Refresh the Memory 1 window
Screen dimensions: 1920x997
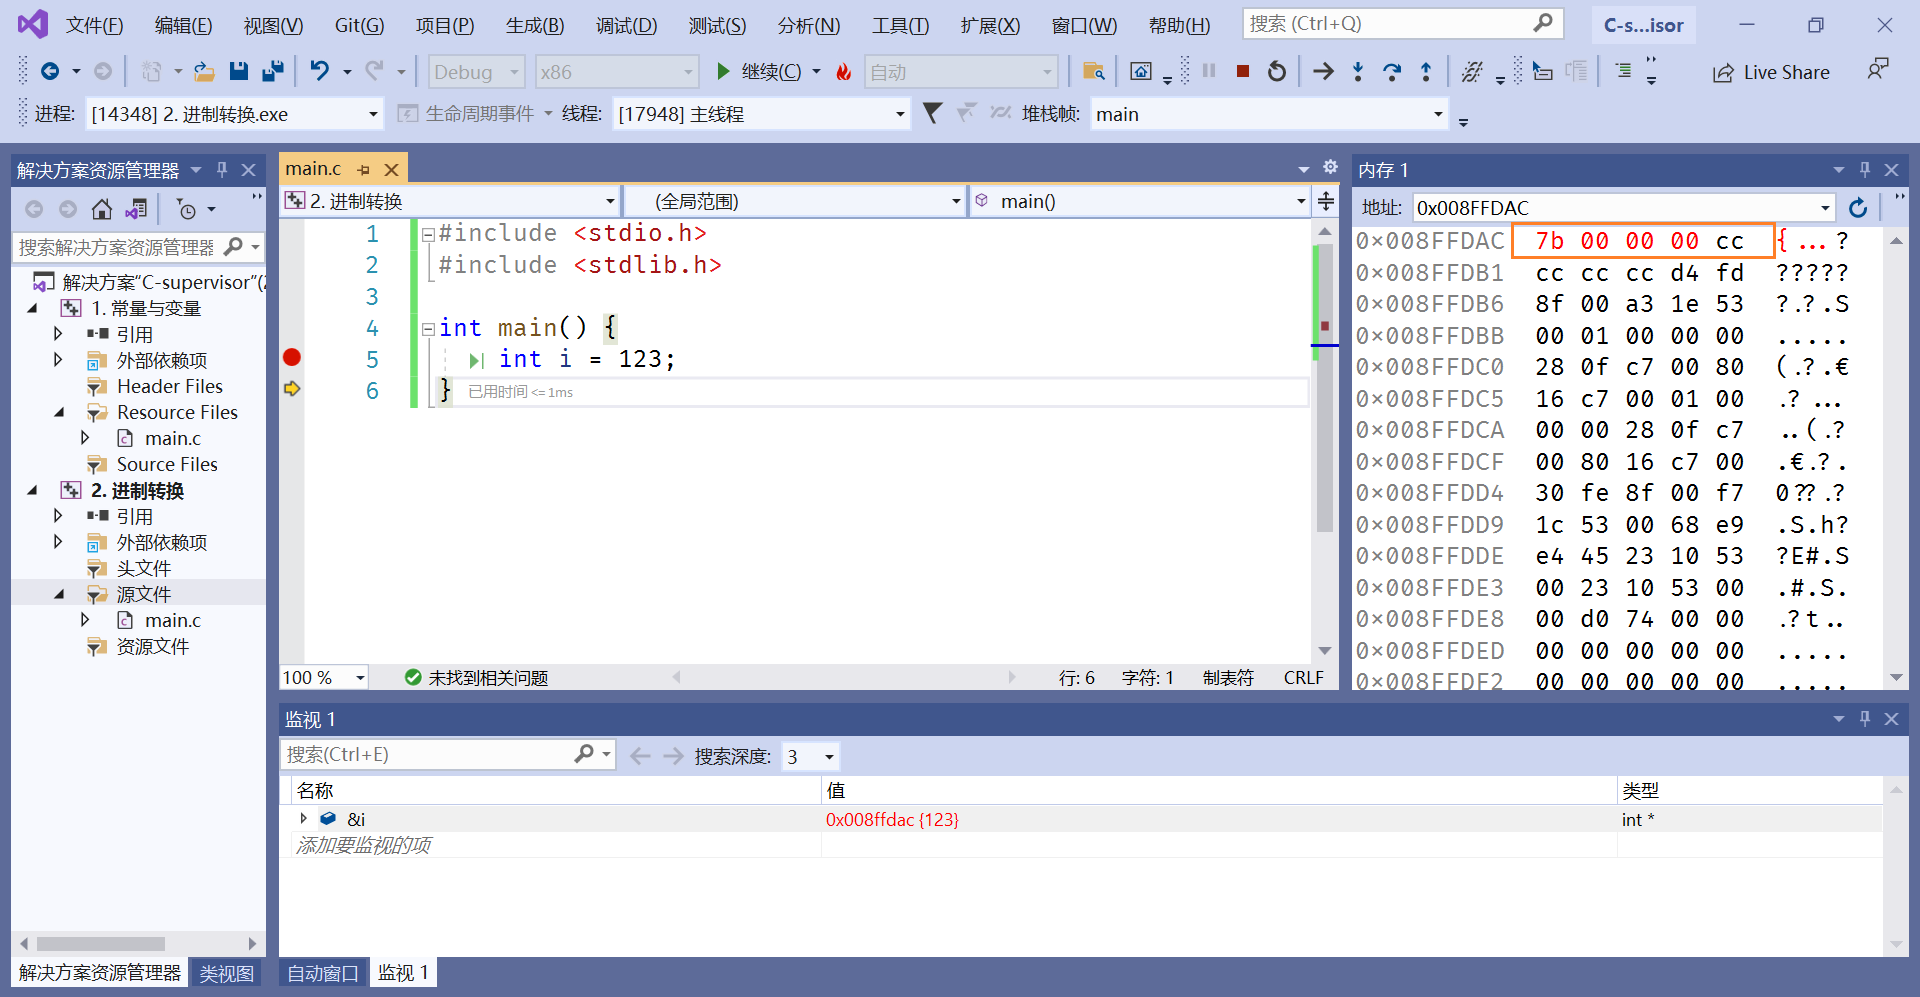point(1858,207)
